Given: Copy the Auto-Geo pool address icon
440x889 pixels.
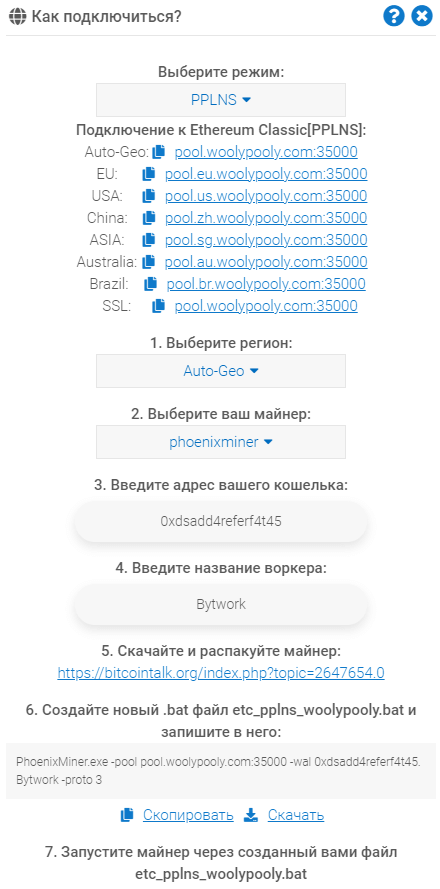Looking at the screenshot, I should pos(159,152).
